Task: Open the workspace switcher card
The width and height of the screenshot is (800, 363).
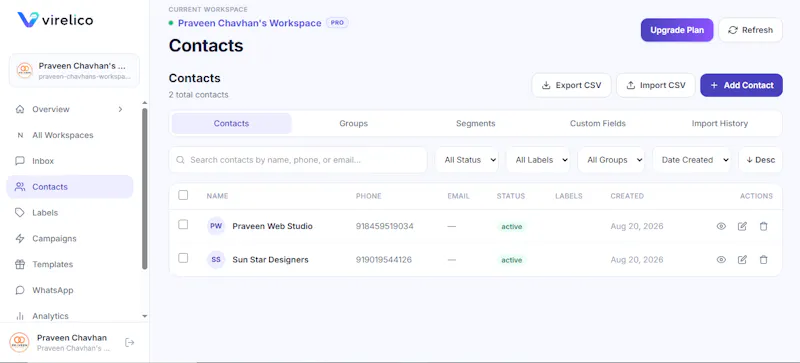Action: pos(74,70)
